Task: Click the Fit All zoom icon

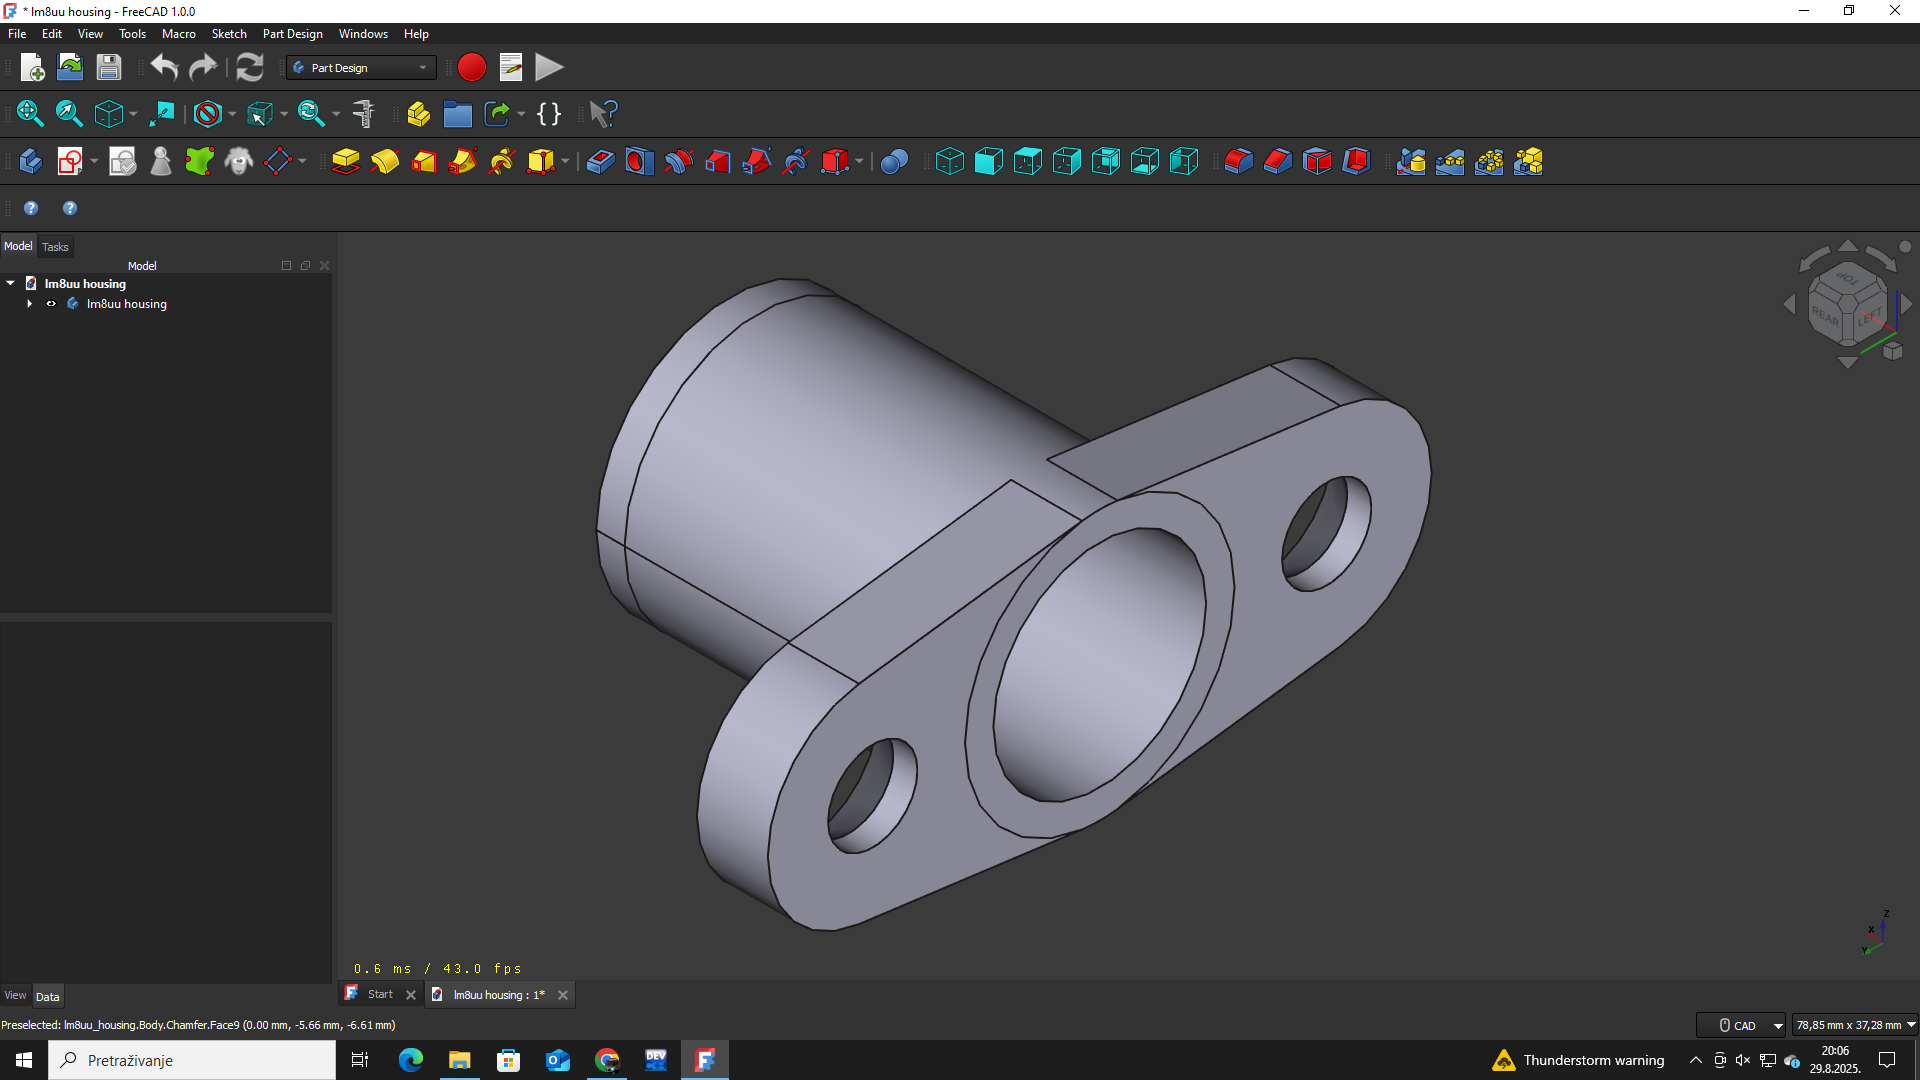Action: [30, 114]
